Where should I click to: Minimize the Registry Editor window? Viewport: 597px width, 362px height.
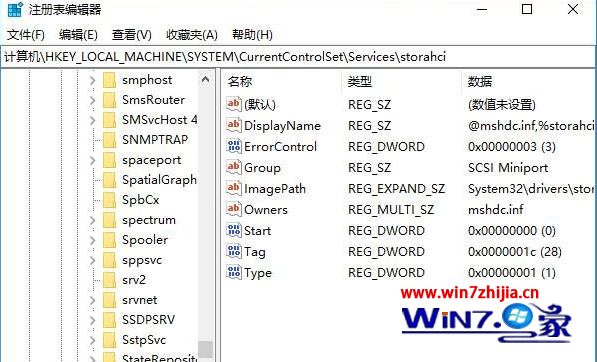(482, 10)
